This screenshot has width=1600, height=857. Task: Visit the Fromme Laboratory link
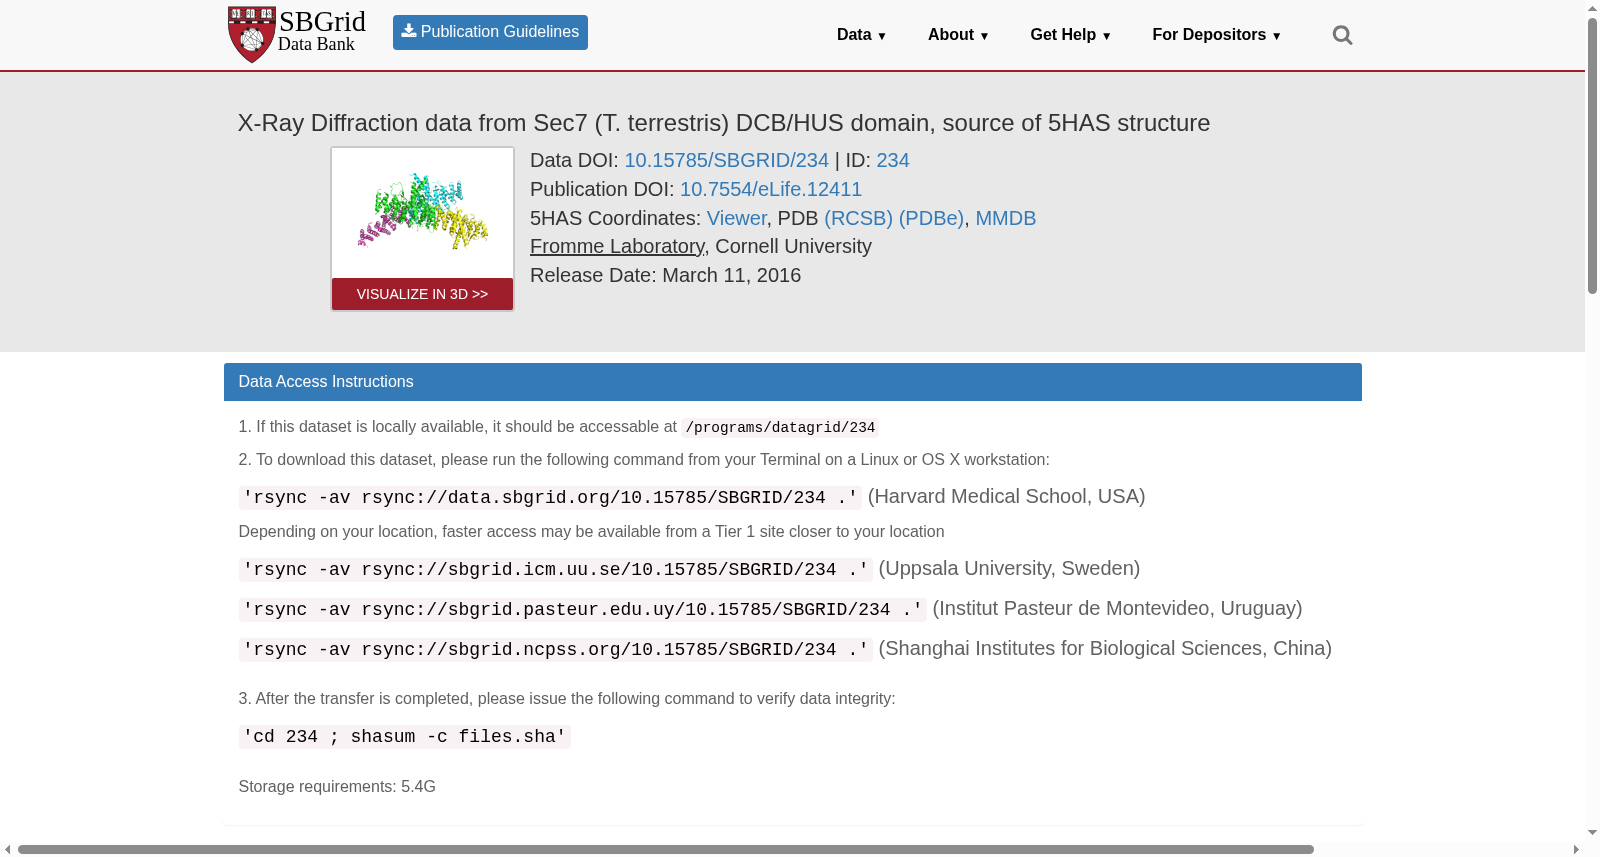617,246
